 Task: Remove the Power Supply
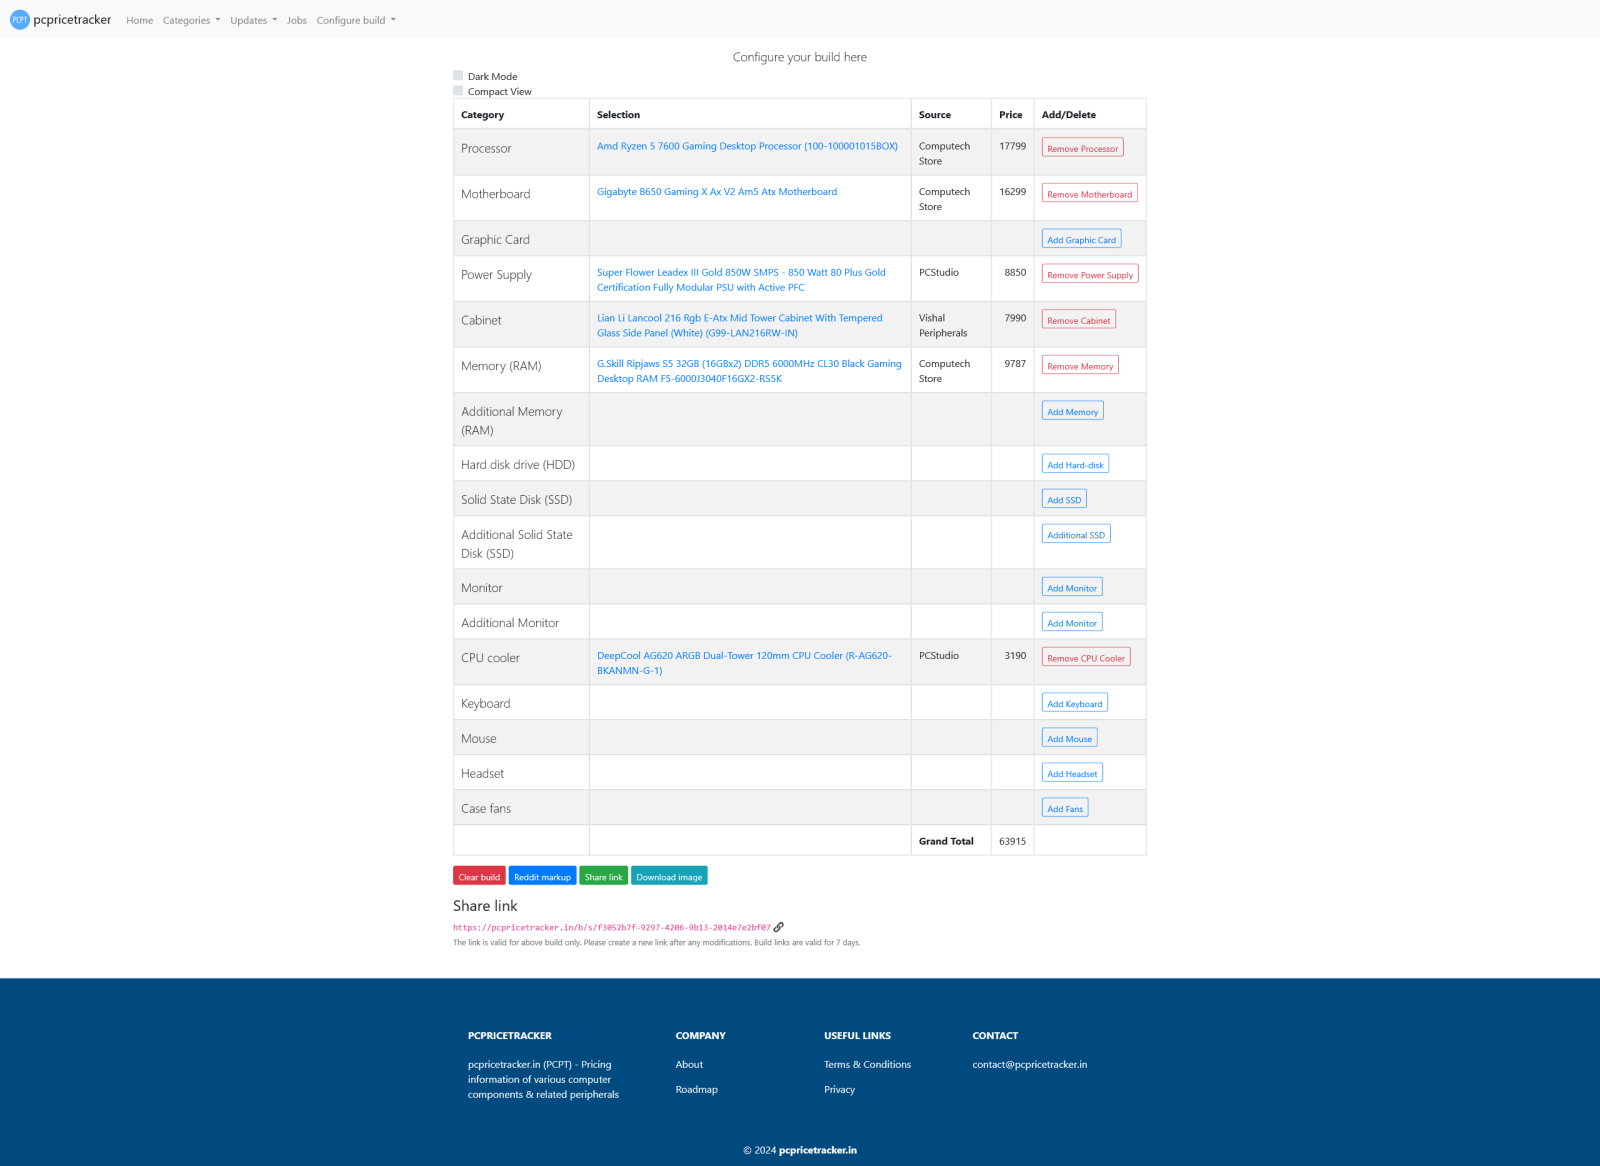[x=1090, y=274]
